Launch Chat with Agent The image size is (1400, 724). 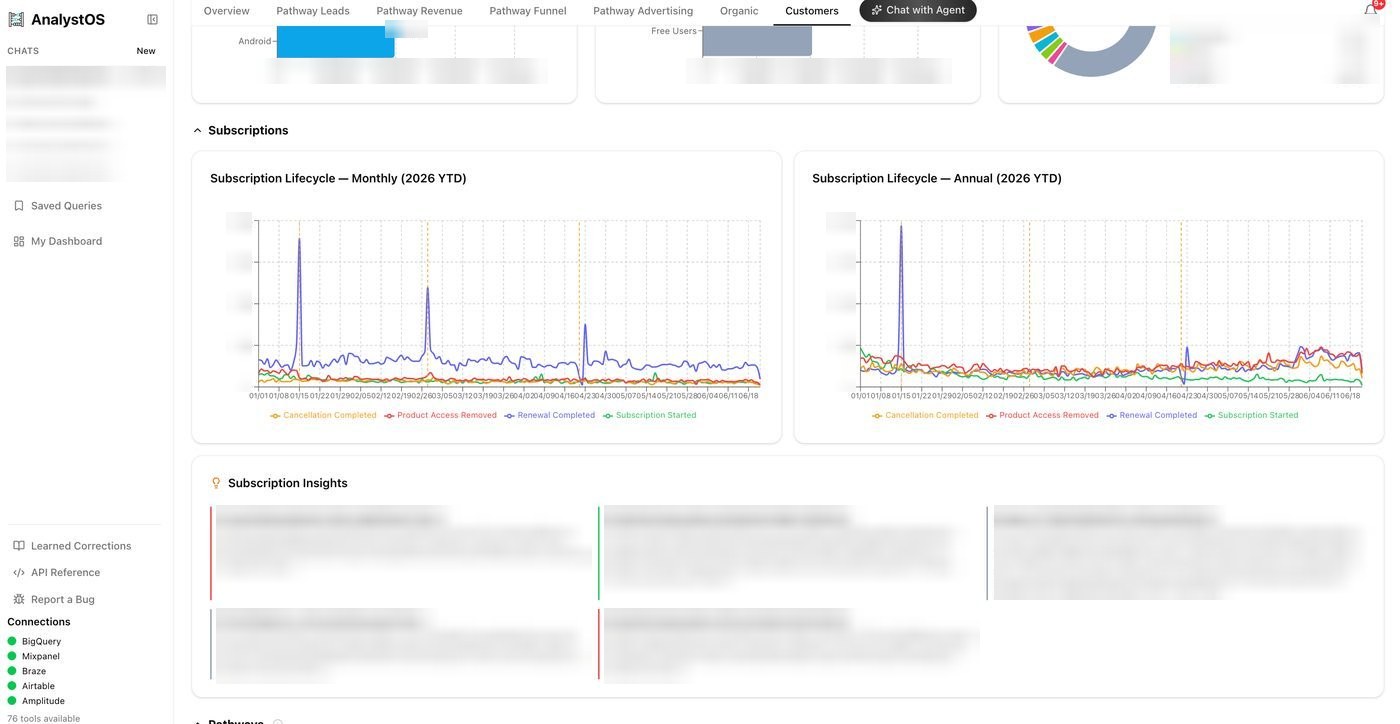click(918, 10)
